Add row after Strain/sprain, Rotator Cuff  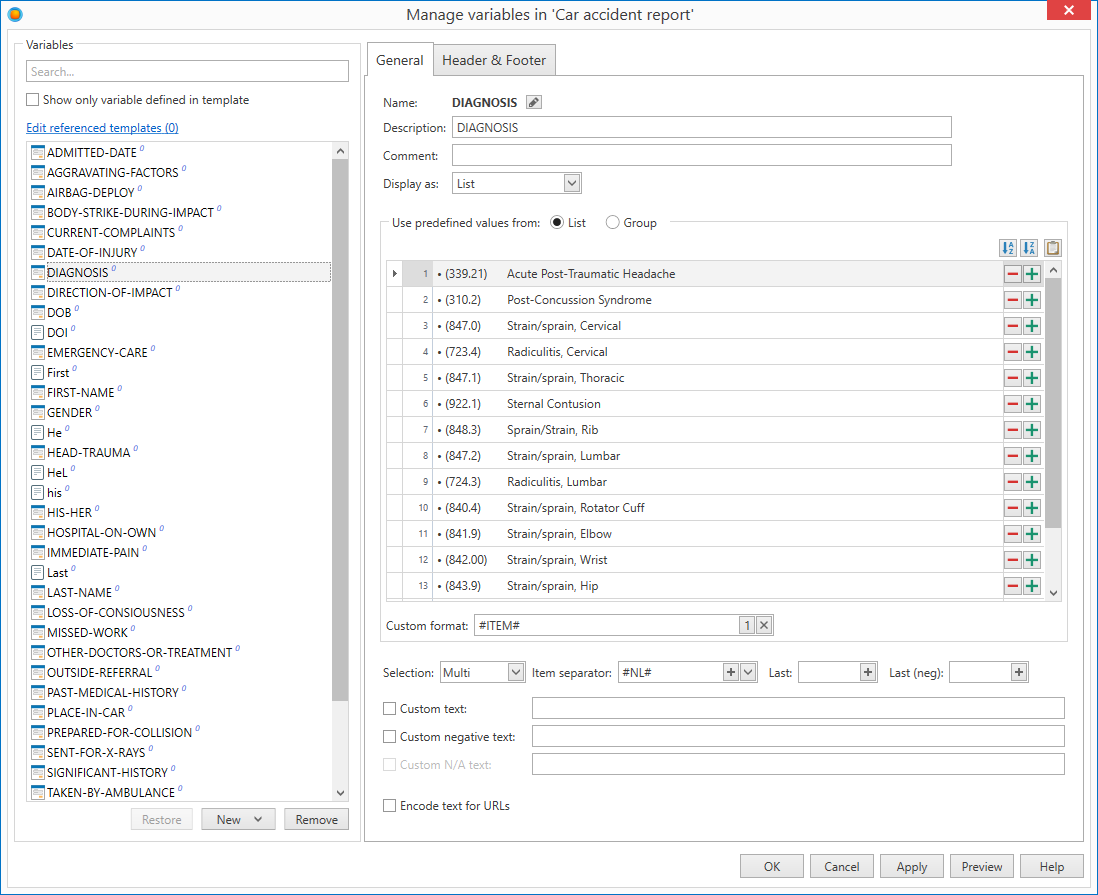[1031, 508]
